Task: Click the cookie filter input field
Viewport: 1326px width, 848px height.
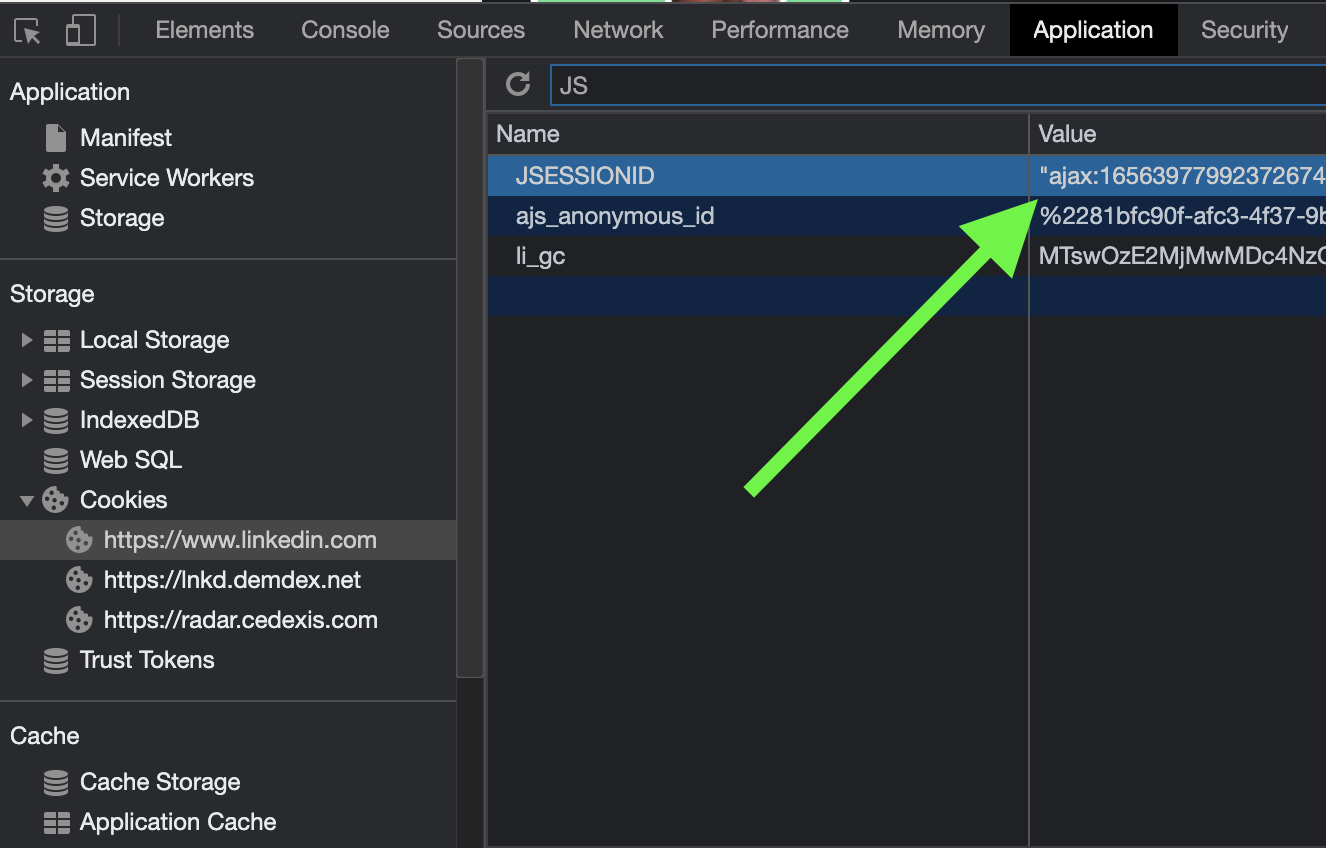Action: coord(938,85)
